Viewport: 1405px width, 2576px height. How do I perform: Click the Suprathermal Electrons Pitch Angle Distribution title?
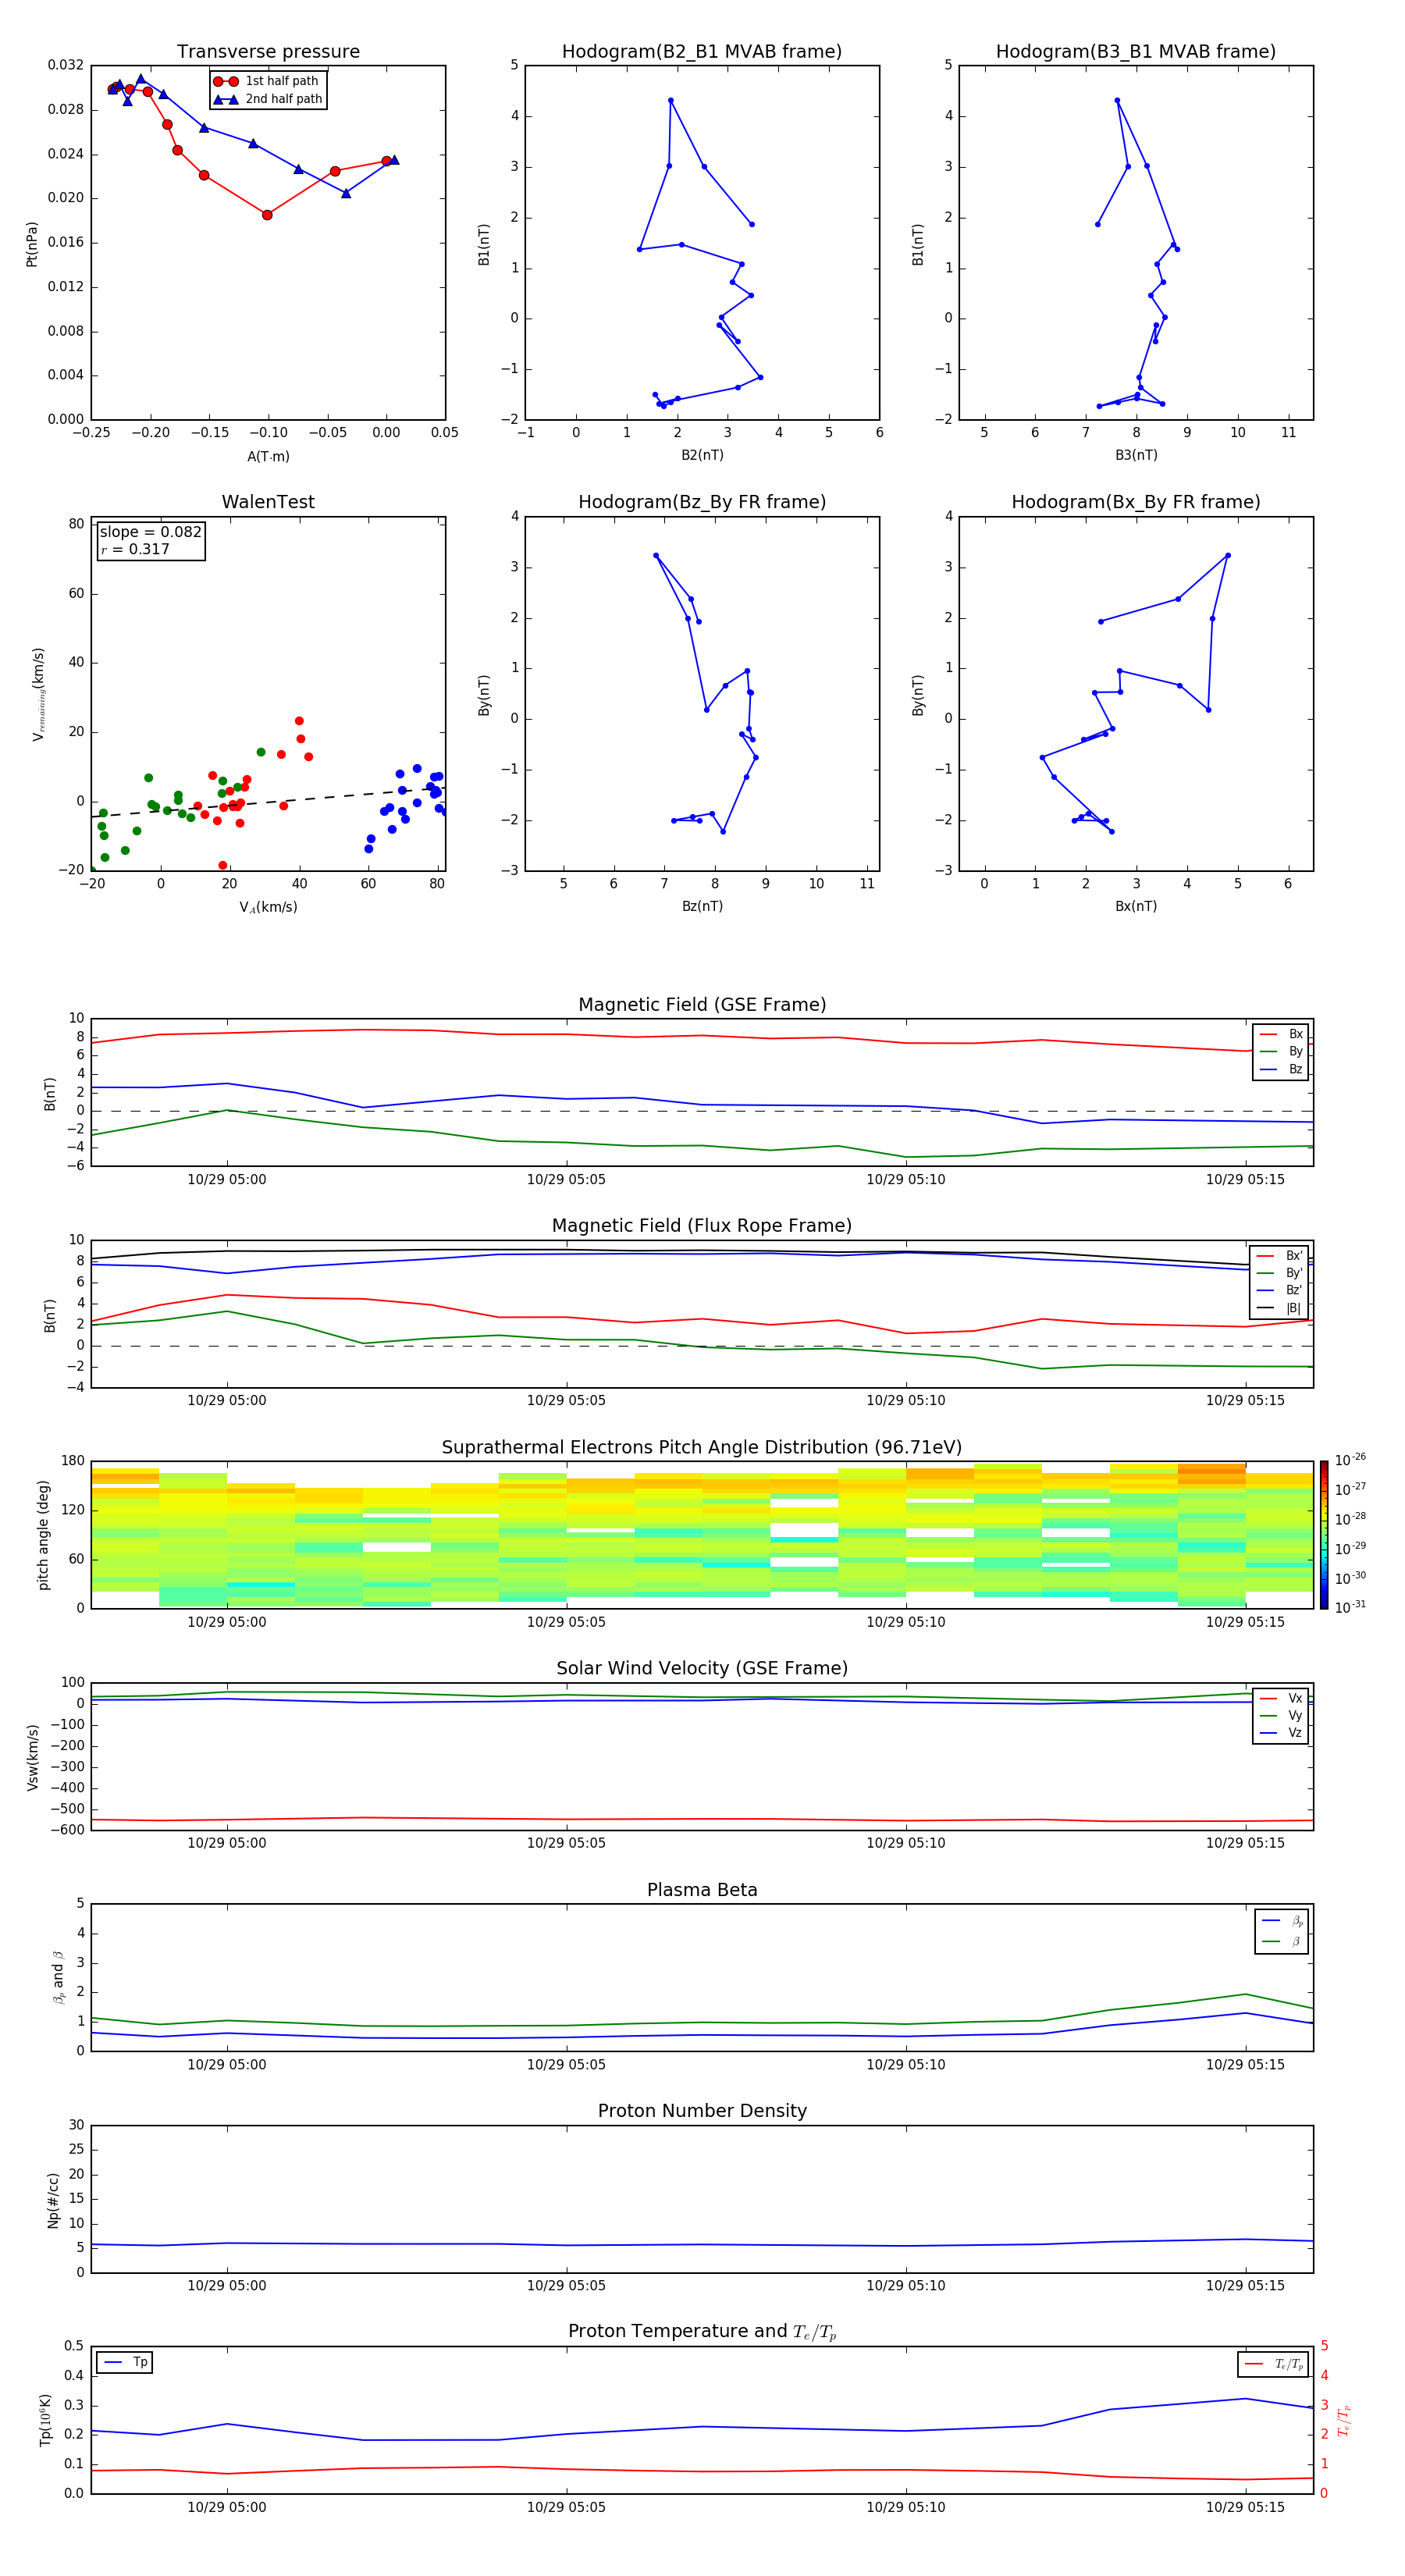click(x=702, y=1448)
